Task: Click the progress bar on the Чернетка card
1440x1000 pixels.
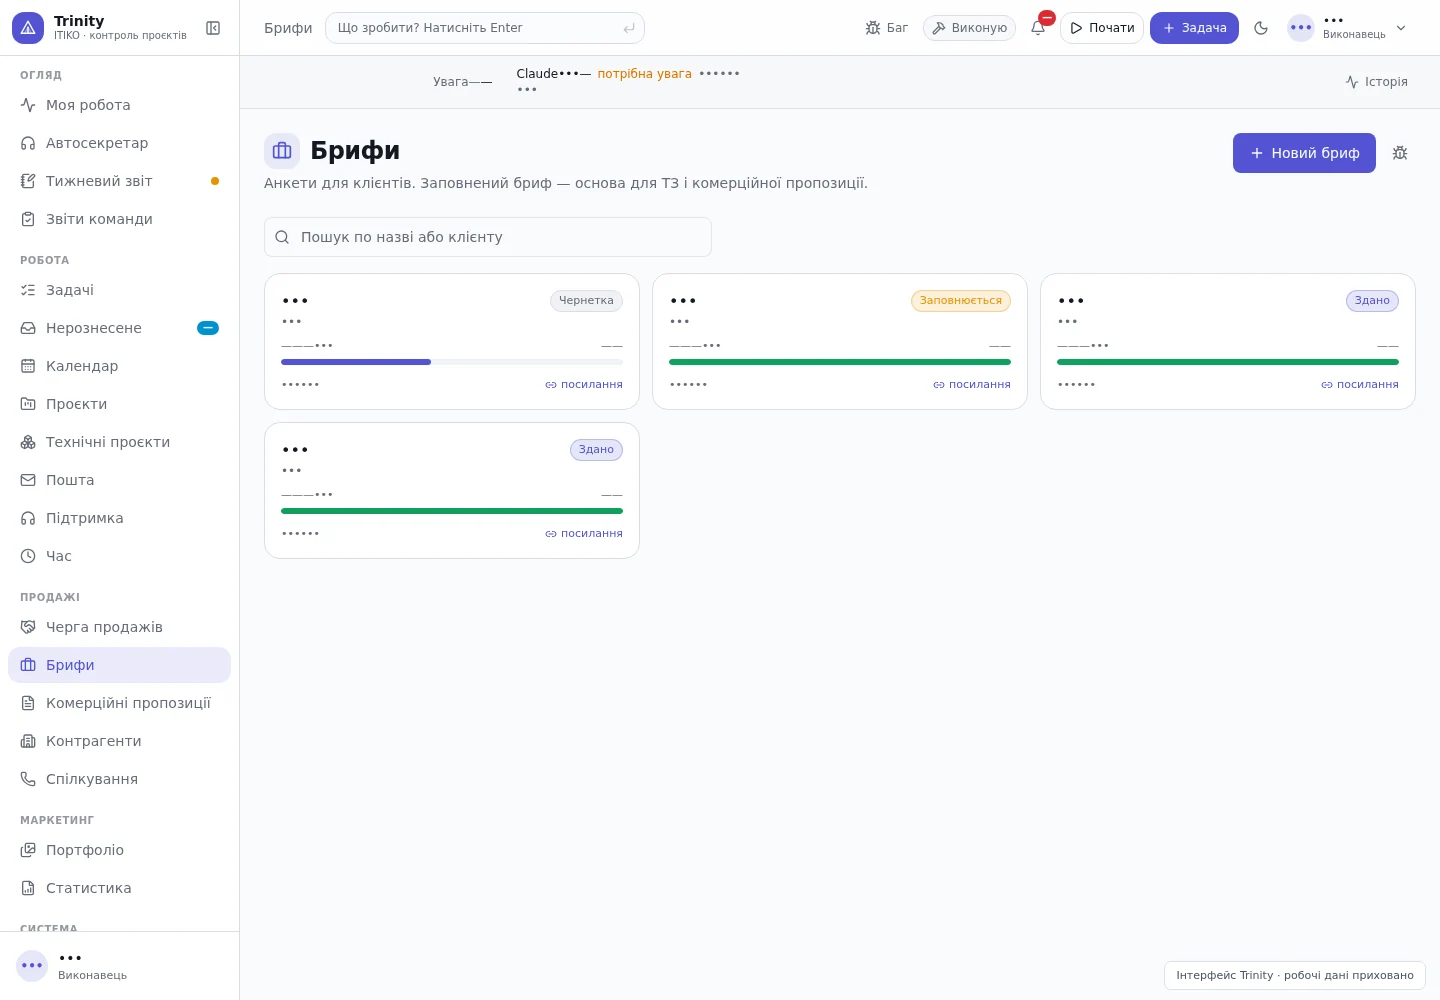Action: pos(452,362)
